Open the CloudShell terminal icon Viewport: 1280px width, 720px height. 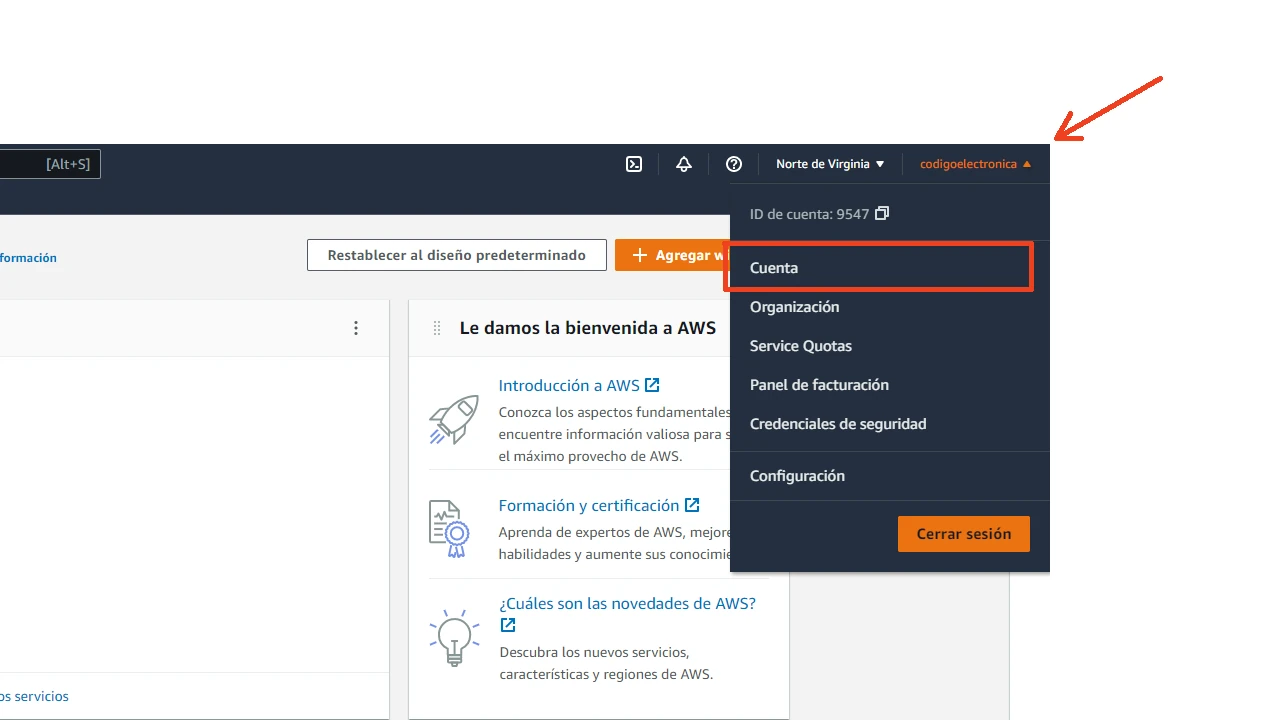pos(634,164)
